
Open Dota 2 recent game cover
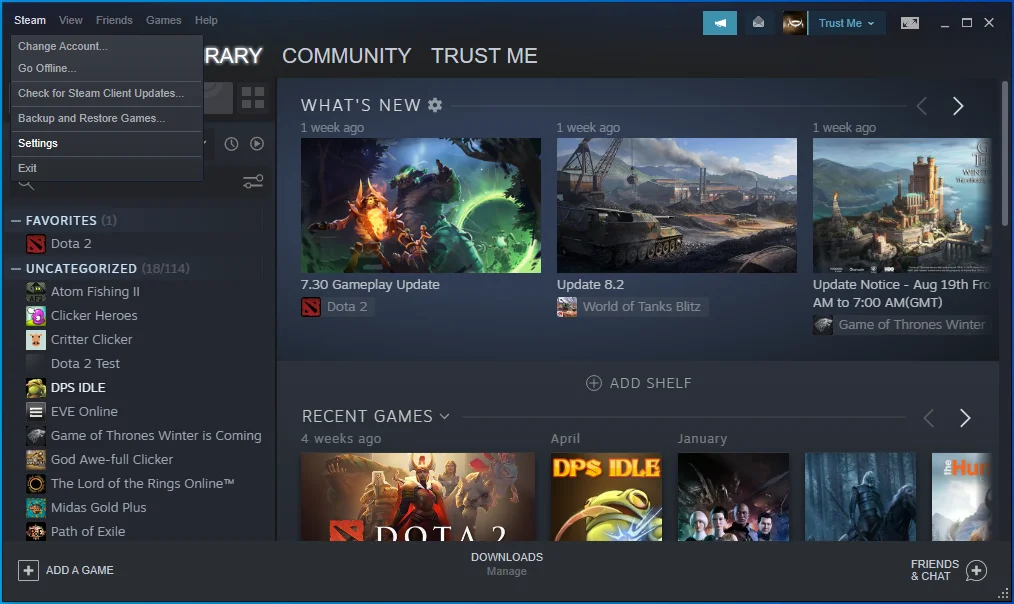click(418, 497)
